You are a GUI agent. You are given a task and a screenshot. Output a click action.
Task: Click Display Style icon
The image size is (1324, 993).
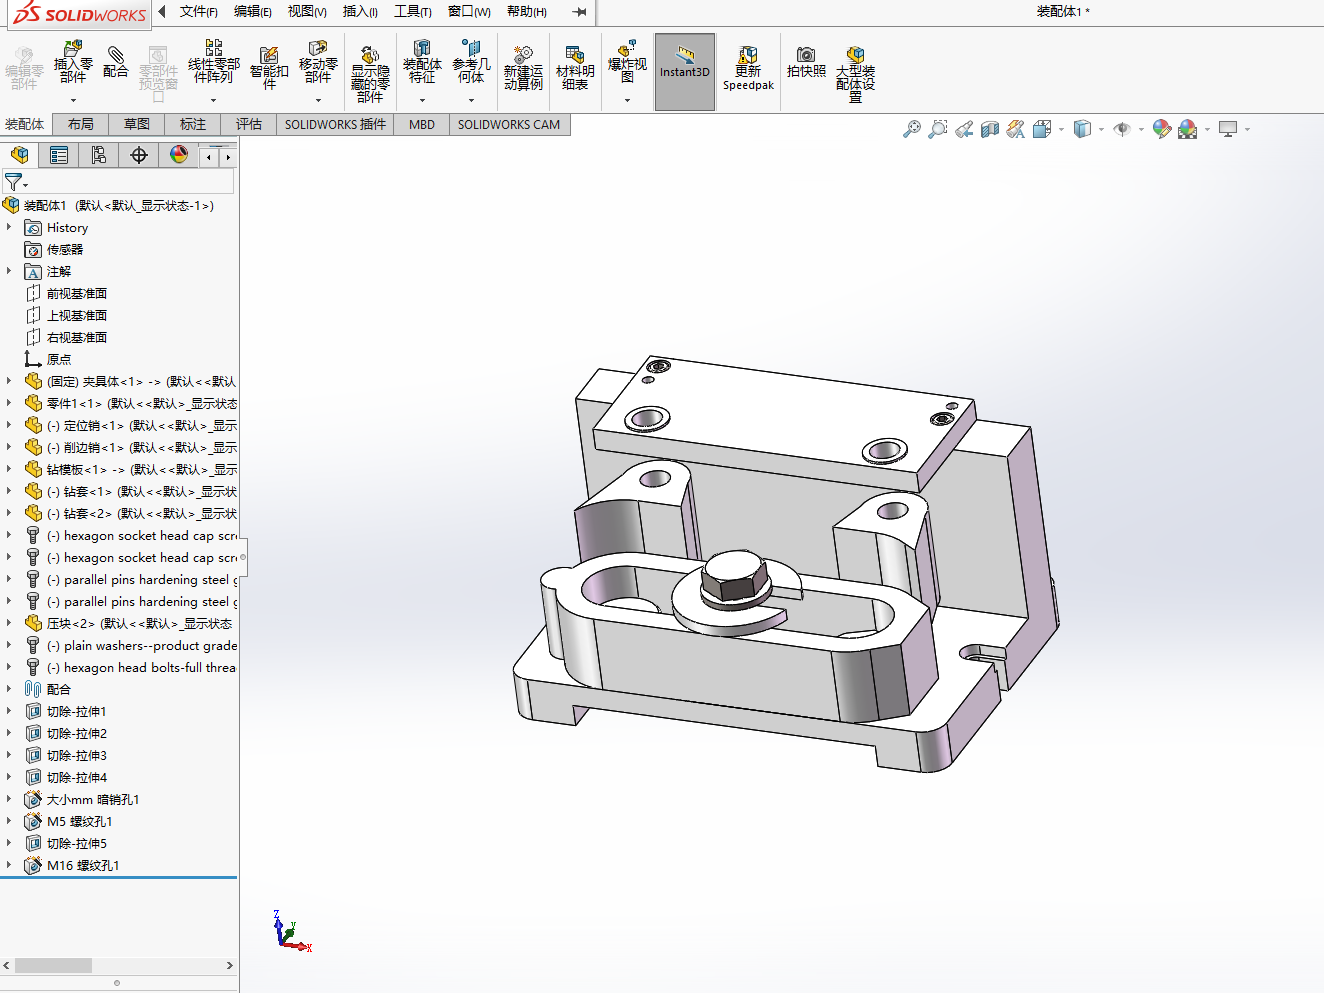point(1082,129)
